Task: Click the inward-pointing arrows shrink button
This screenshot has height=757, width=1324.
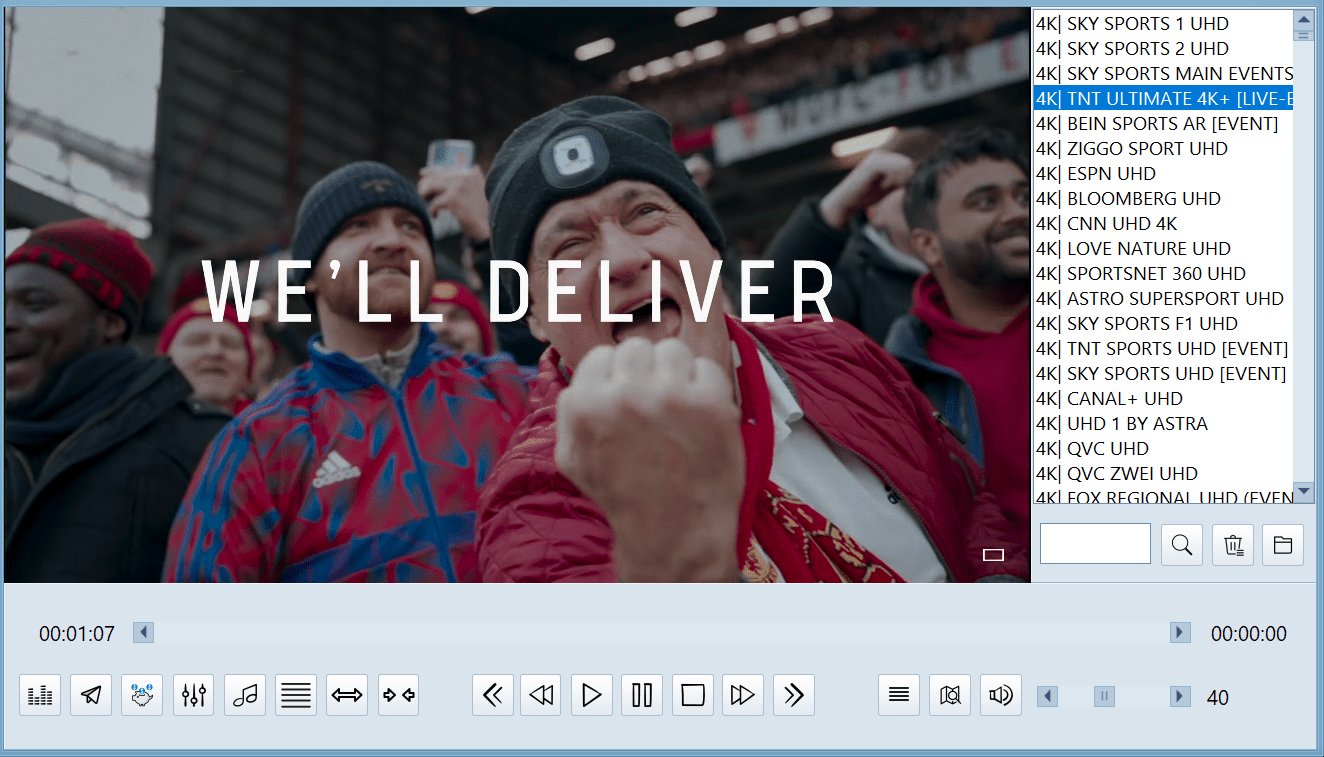Action: click(399, 695)
